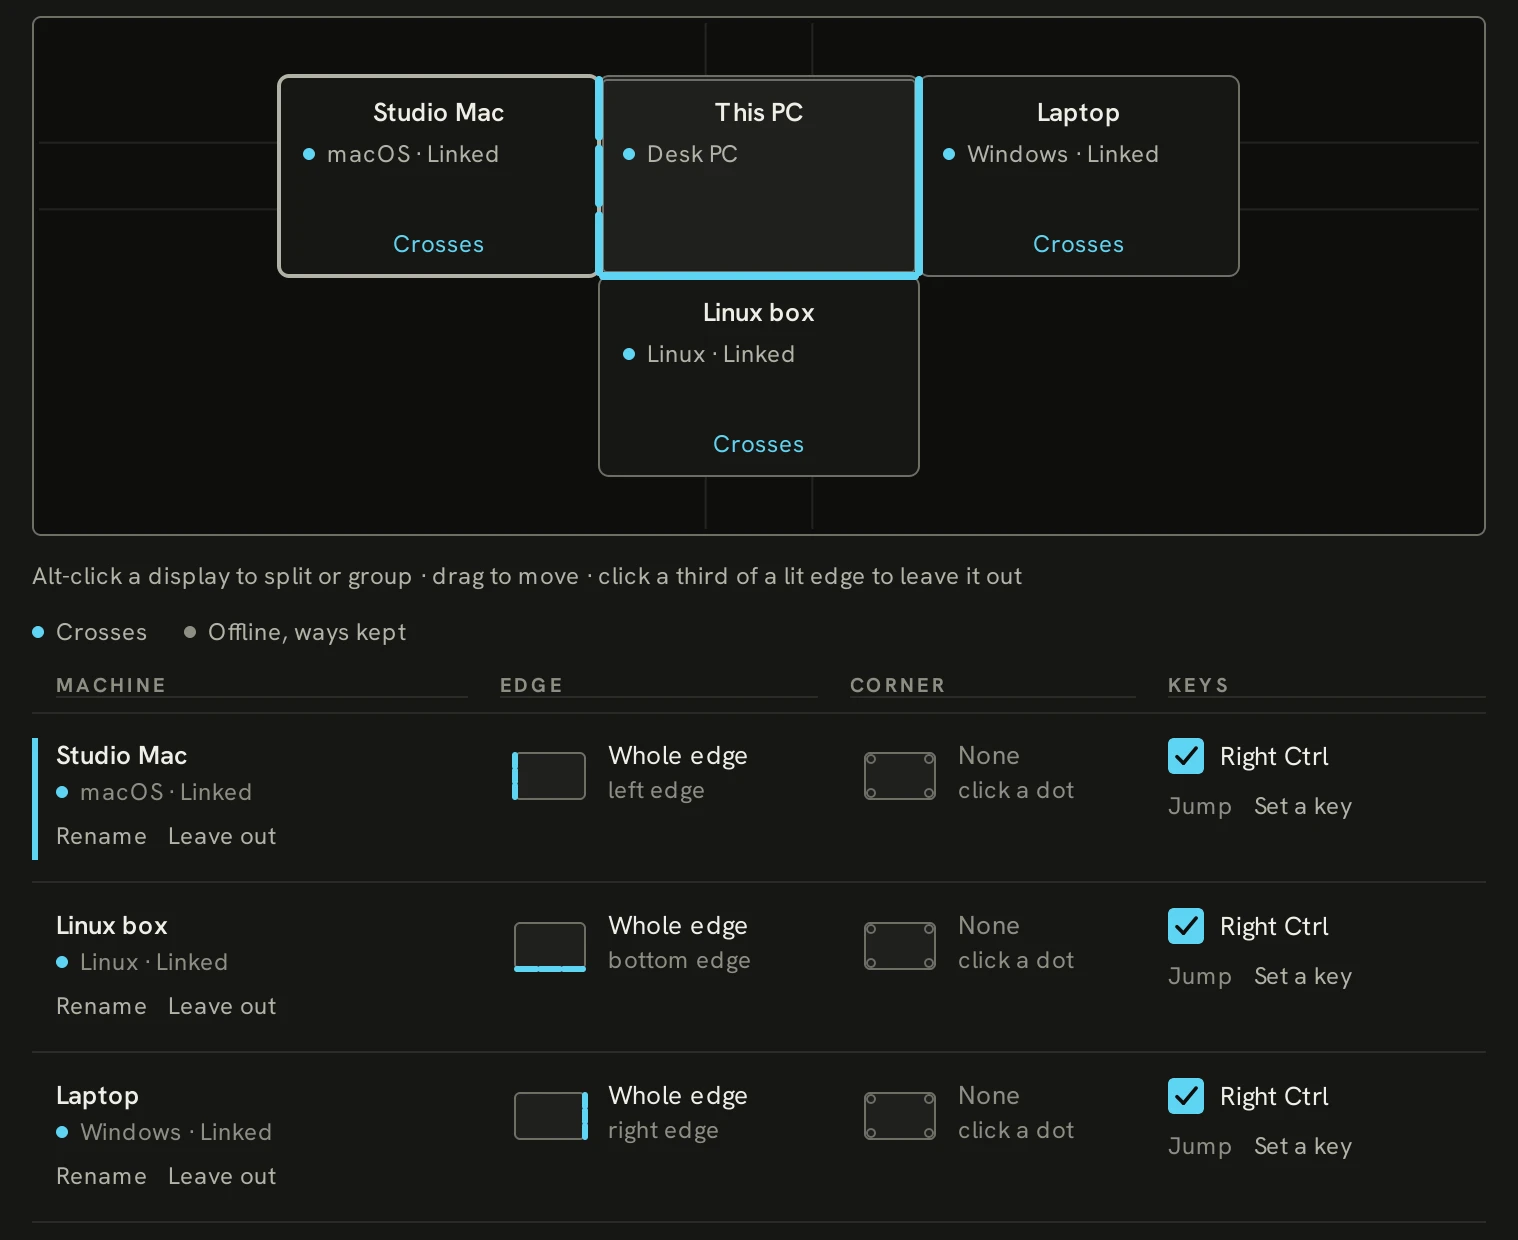Viewport: 1518px width, 1240px height.
Task: Click top-left corner dot in Linux box row
Action: coord(871,929)
